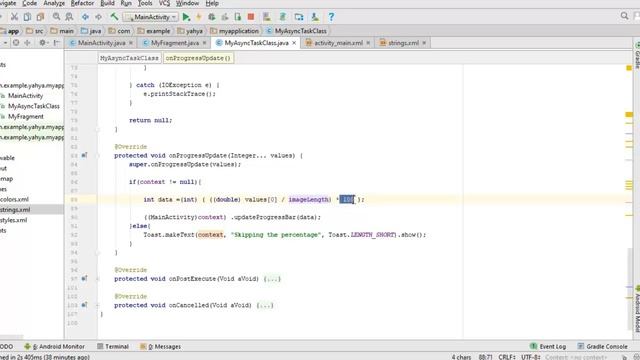
Task: Select styles.xml in project tree
Action: (14, 220)
